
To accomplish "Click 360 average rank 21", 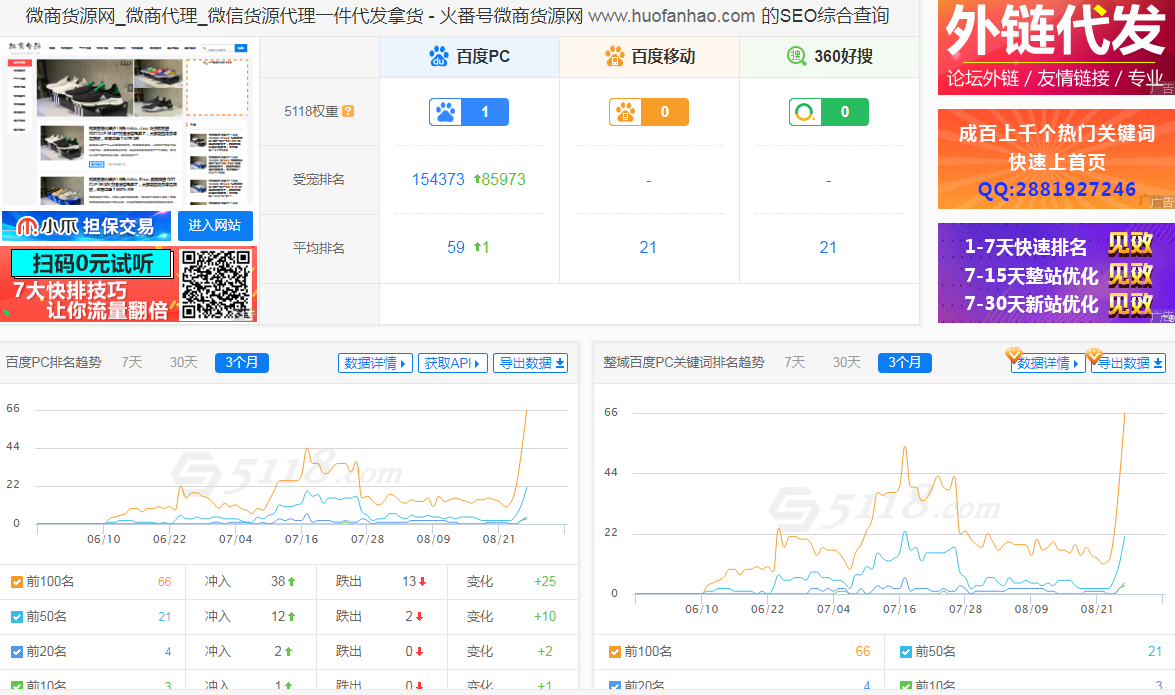I will click(828, 247).
